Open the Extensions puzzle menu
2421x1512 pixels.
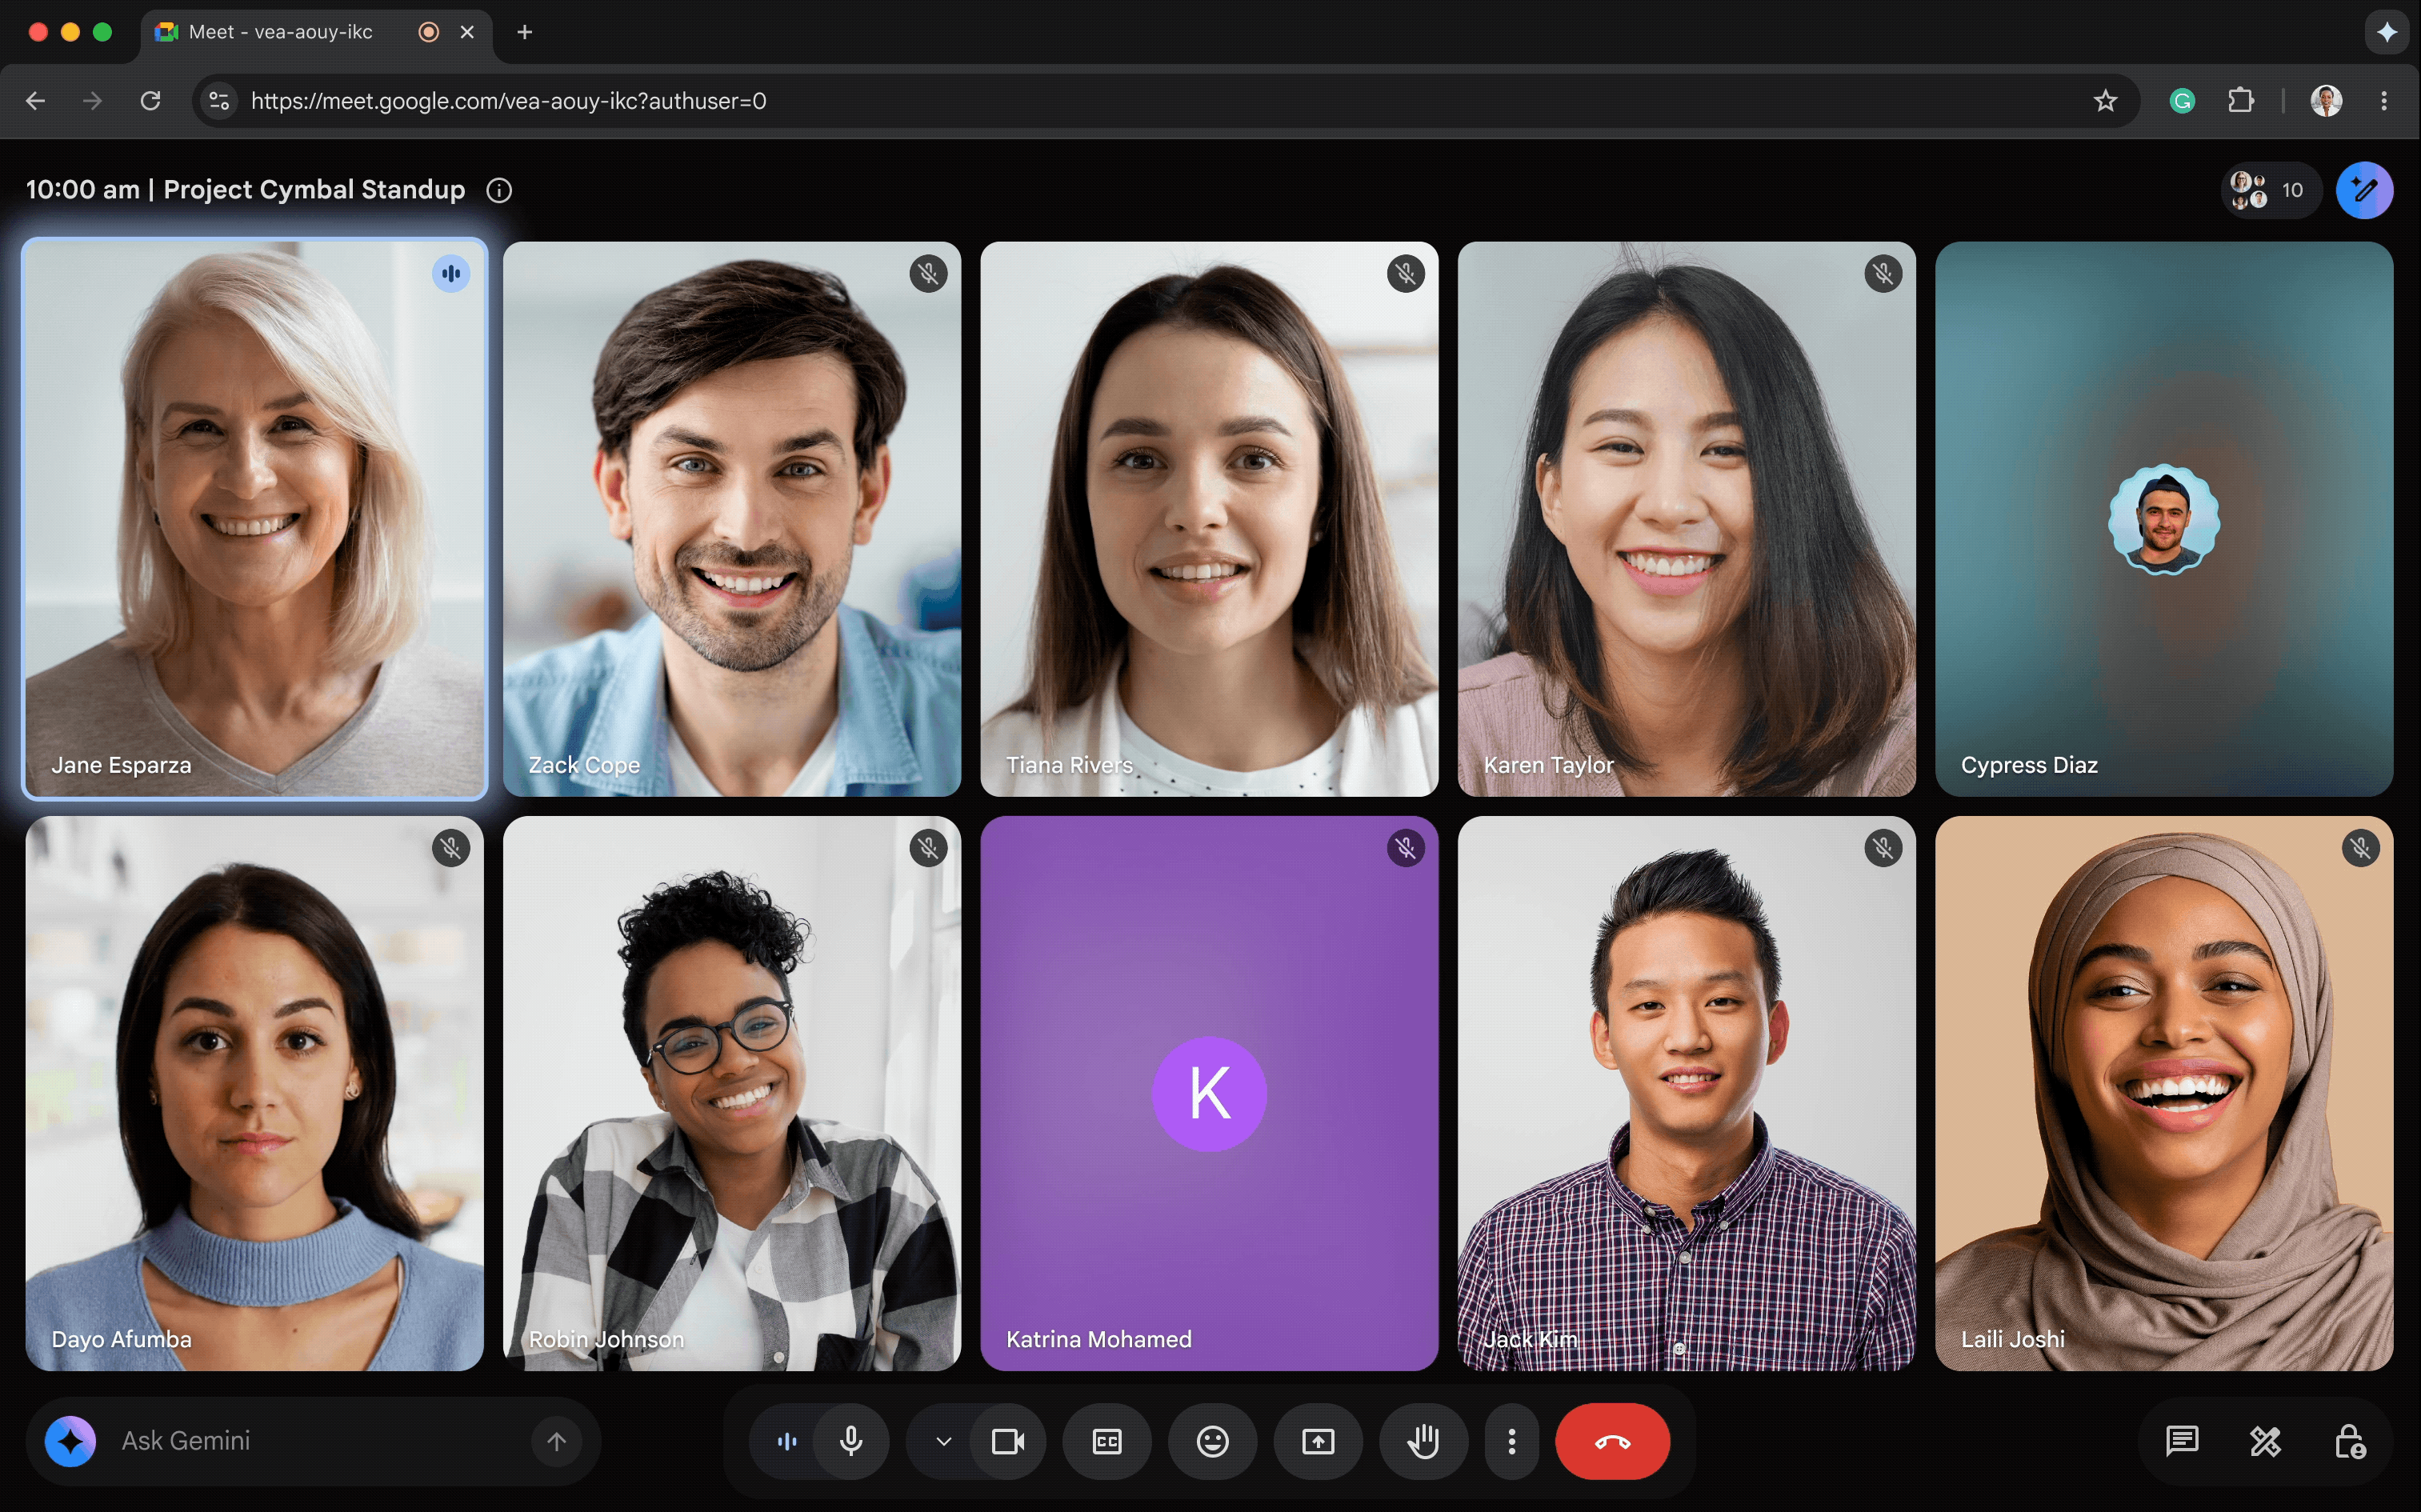2241,101
